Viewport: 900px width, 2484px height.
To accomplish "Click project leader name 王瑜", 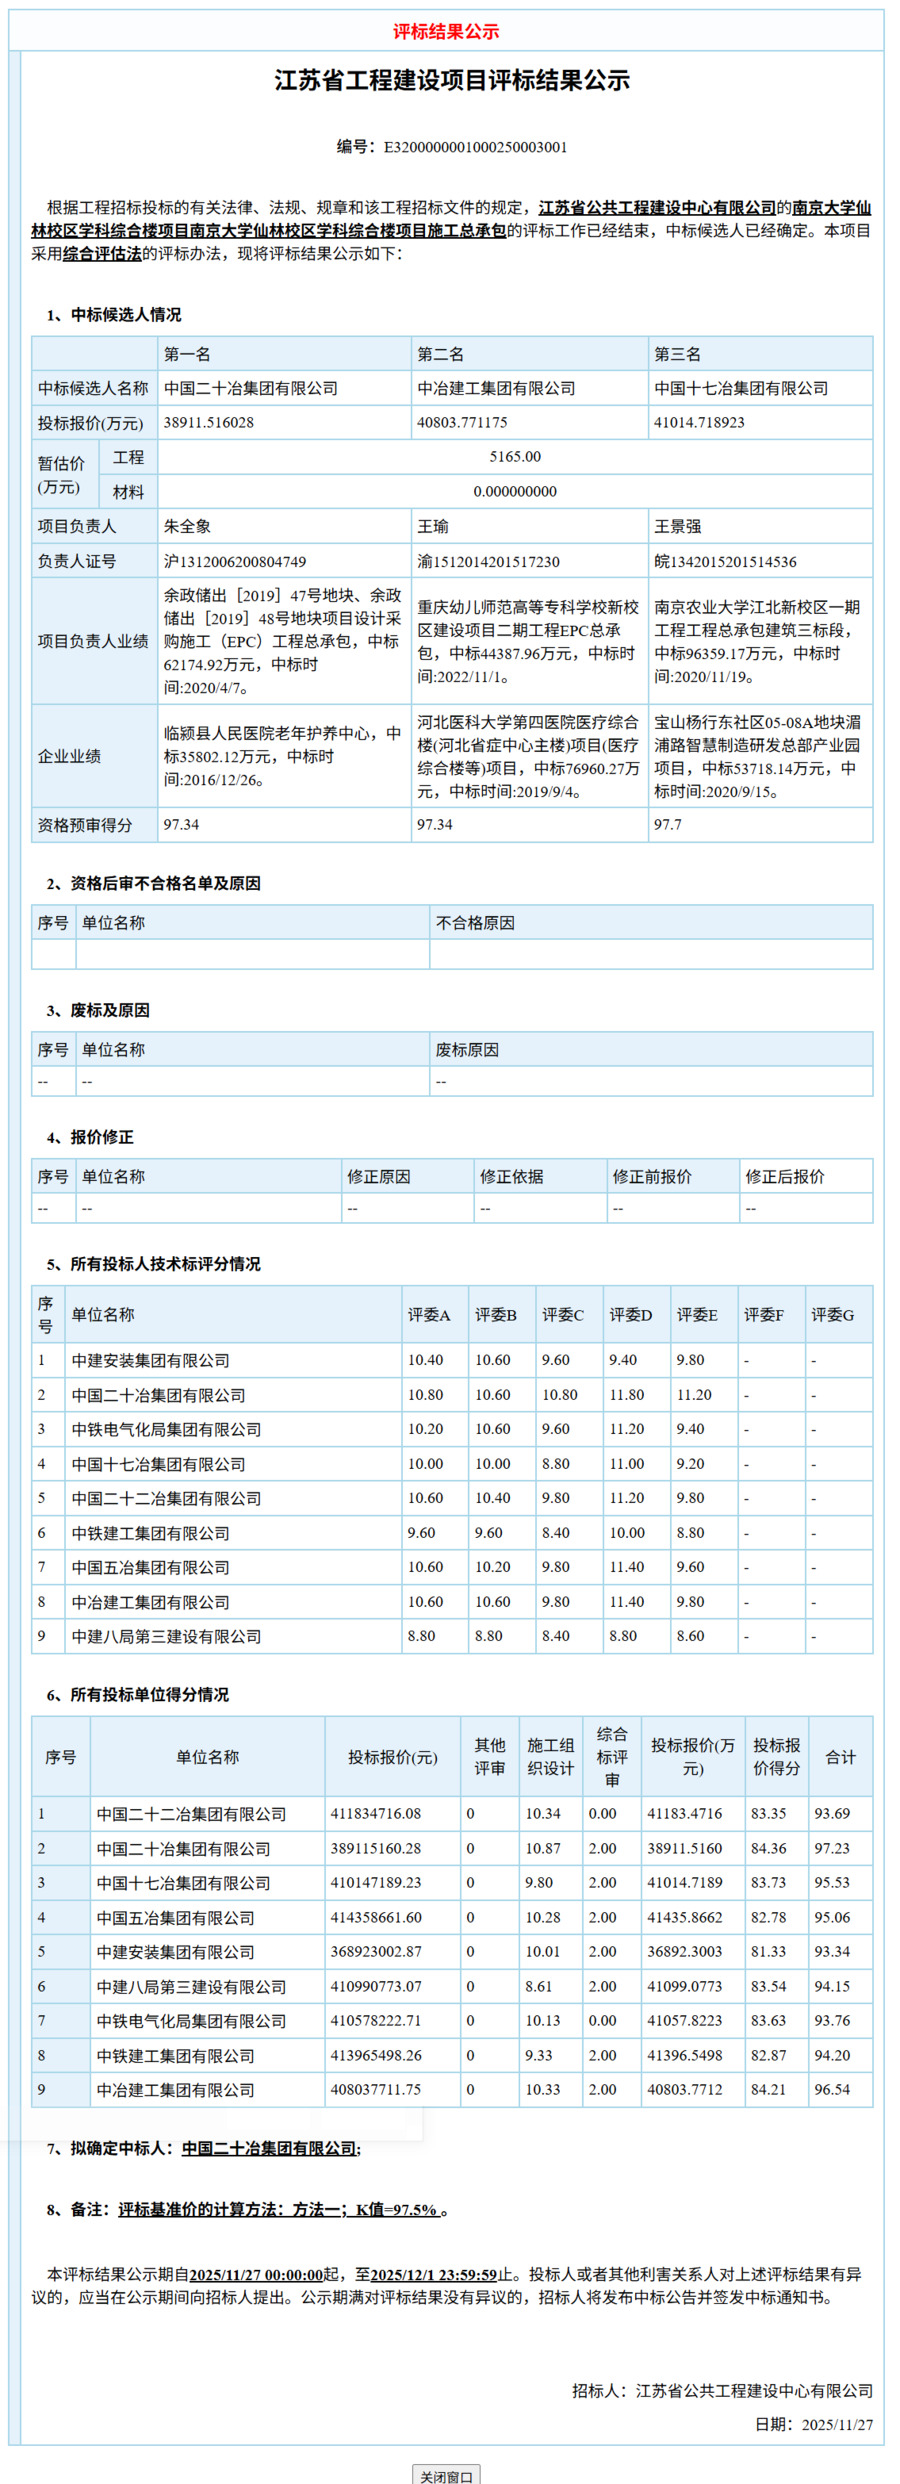I will 433,527.
